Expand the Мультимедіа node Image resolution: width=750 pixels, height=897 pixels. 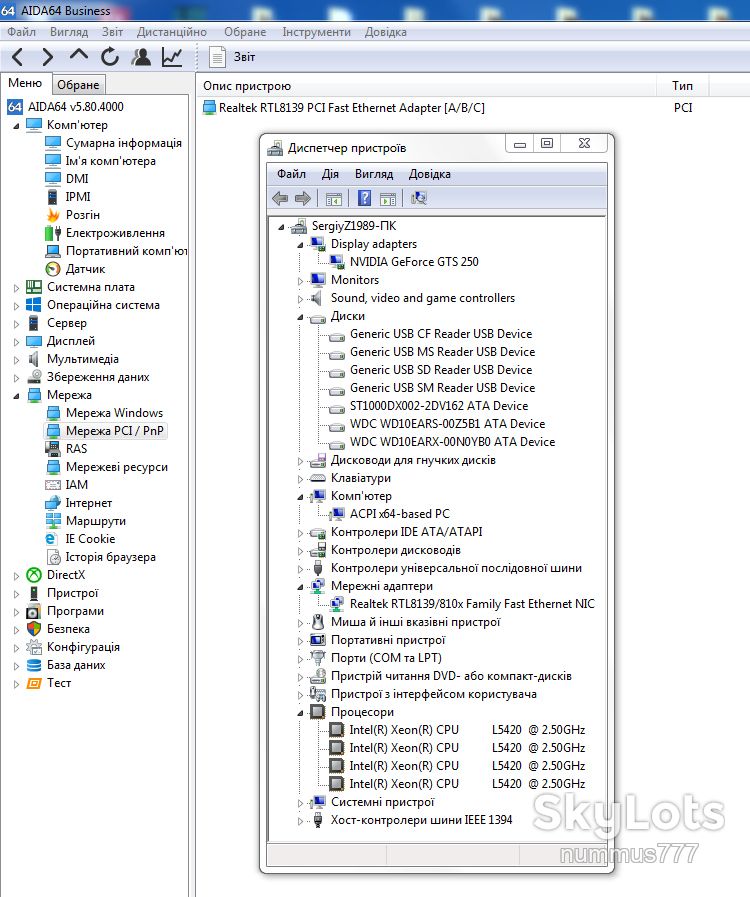click(16, 360)
